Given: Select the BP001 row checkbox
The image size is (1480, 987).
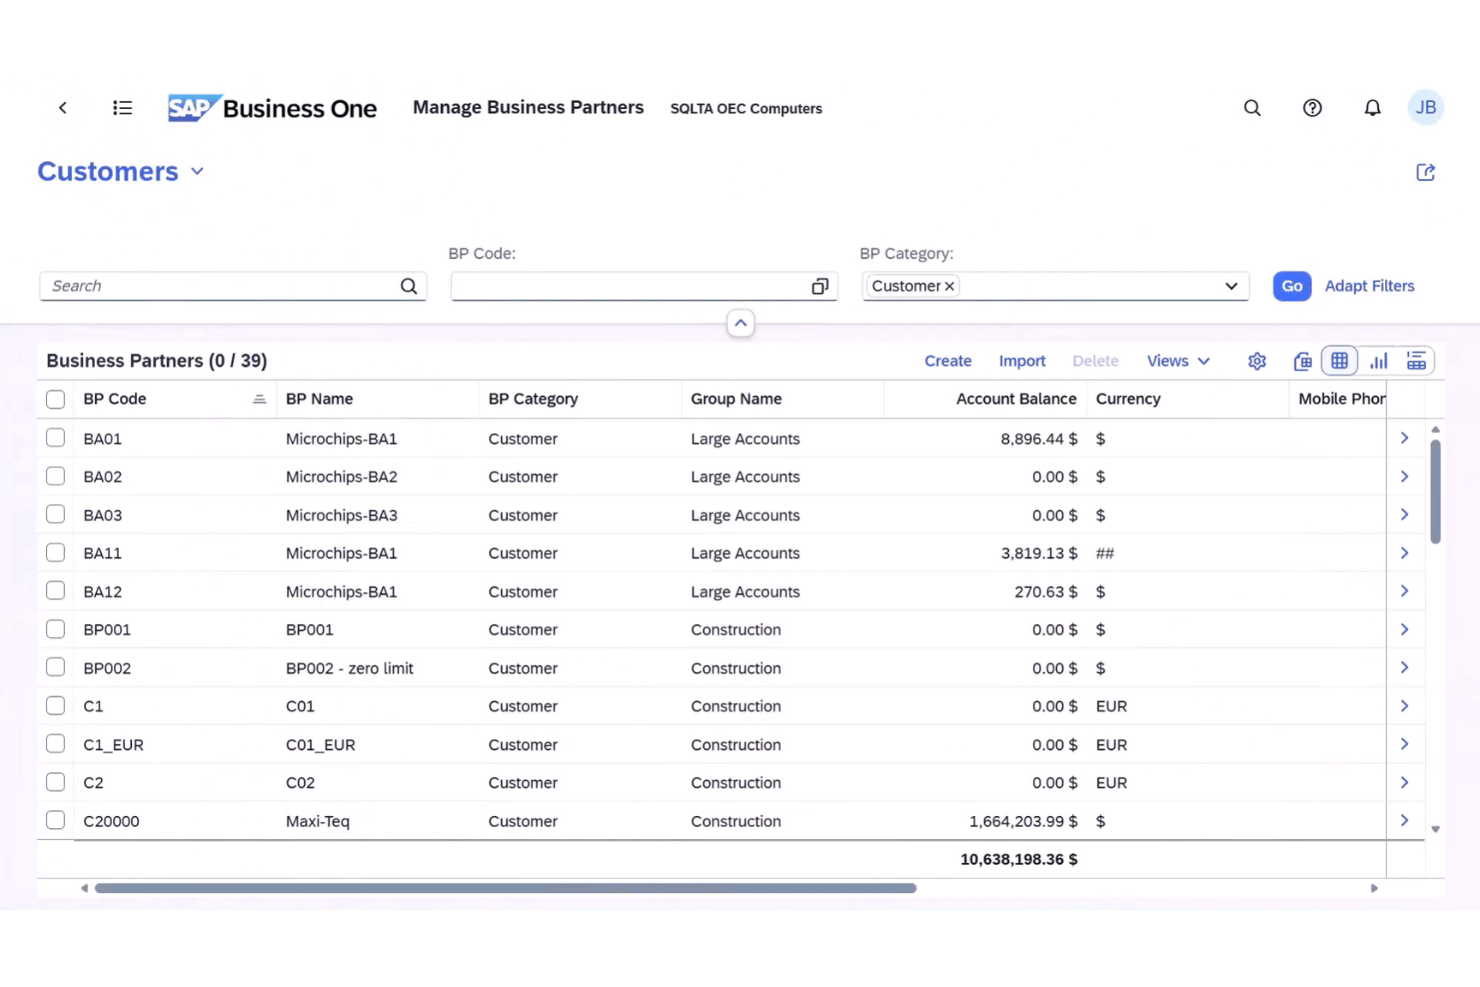Looking at the screenshot, I should (55, 629).
